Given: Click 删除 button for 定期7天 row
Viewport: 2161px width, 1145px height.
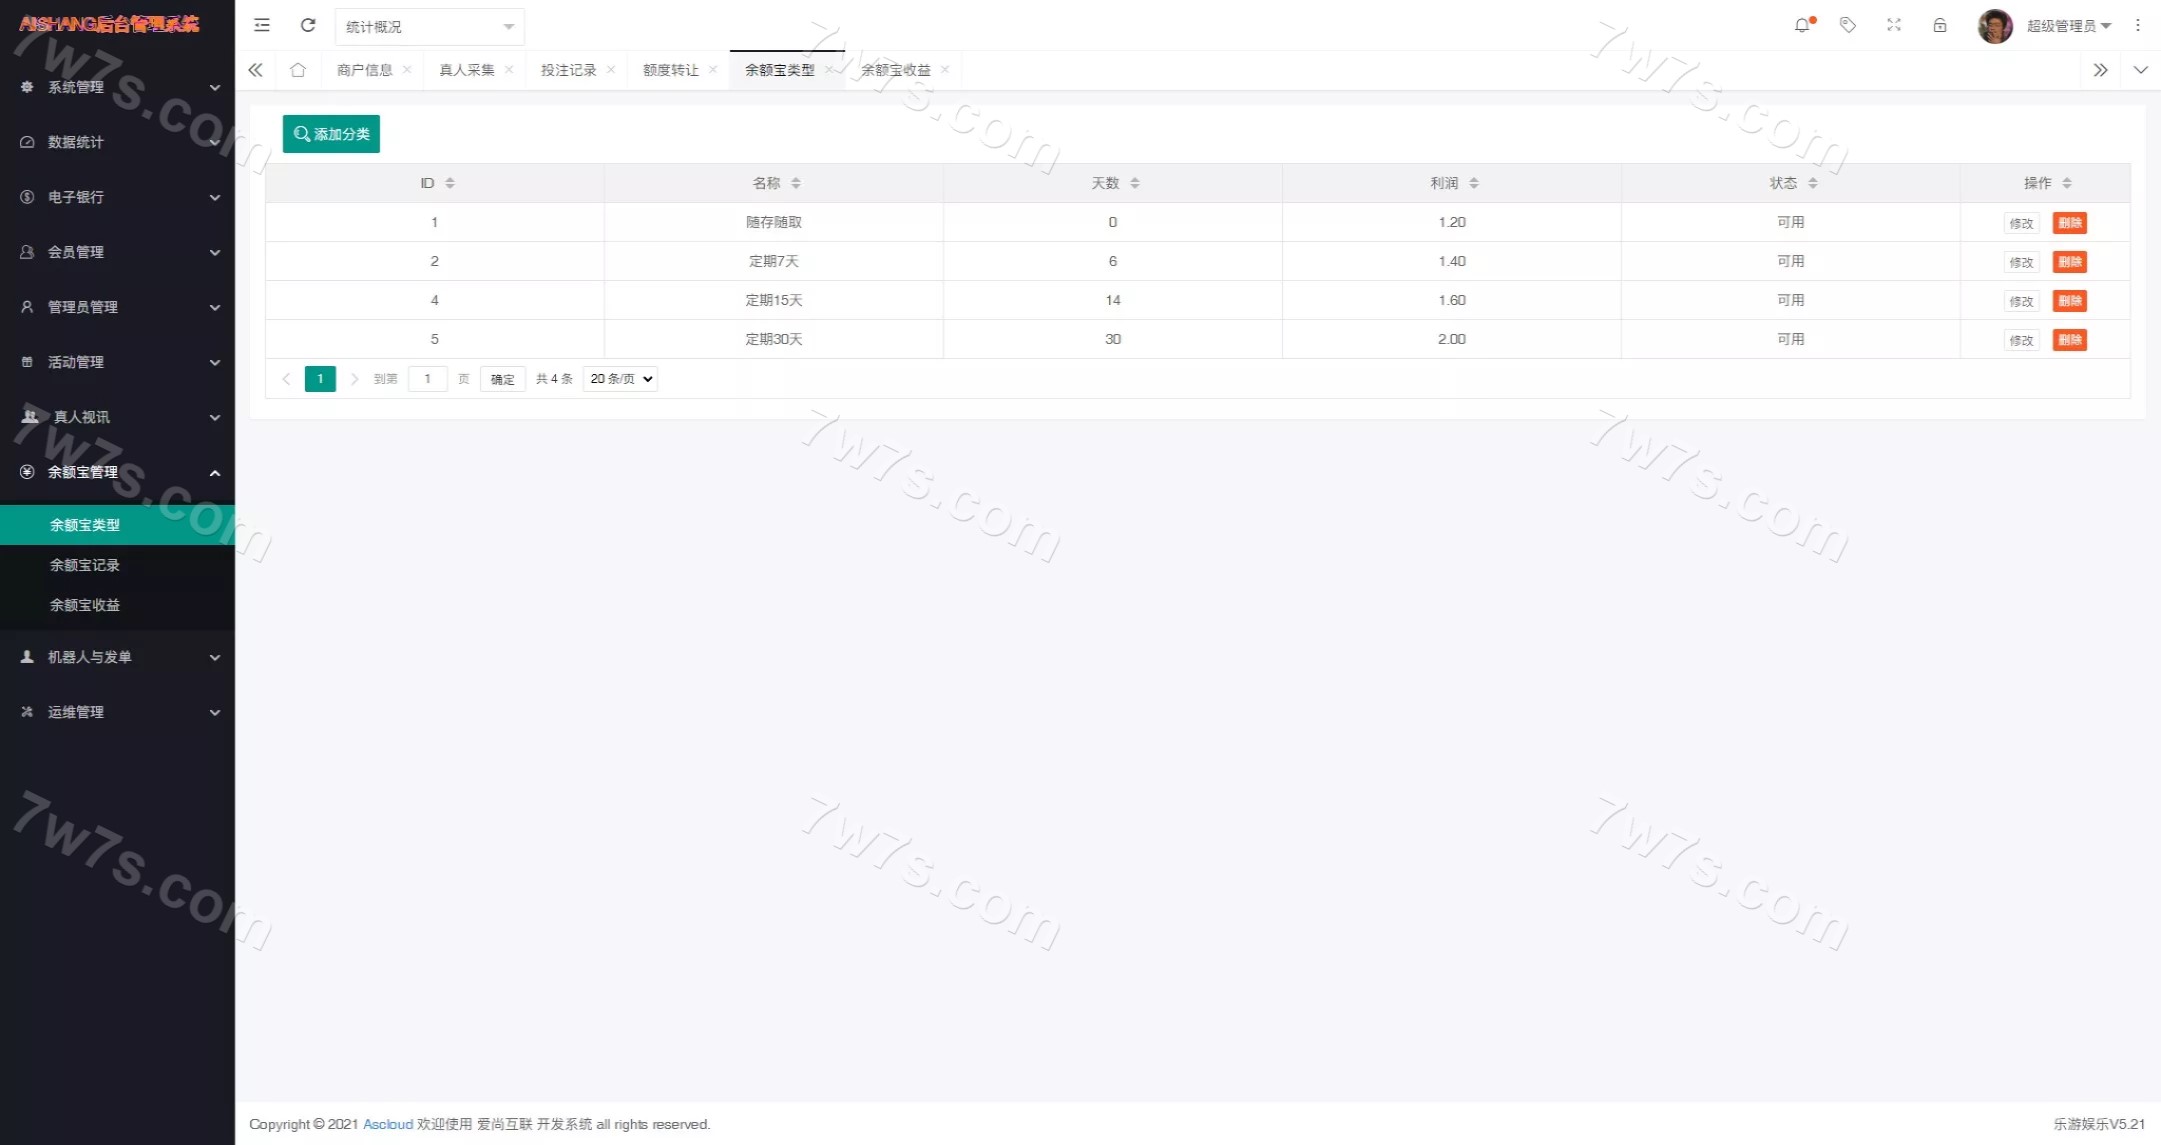Looking at the screenshot, I should pos(2069,262).
